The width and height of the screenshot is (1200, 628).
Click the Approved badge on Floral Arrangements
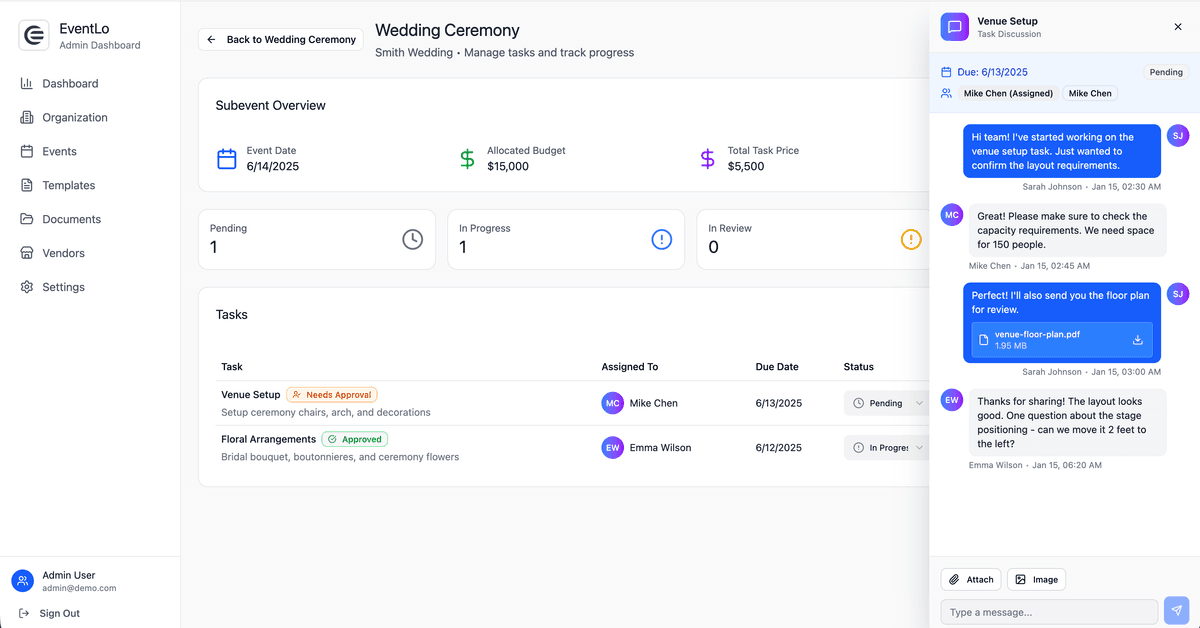tap(354, 439)
